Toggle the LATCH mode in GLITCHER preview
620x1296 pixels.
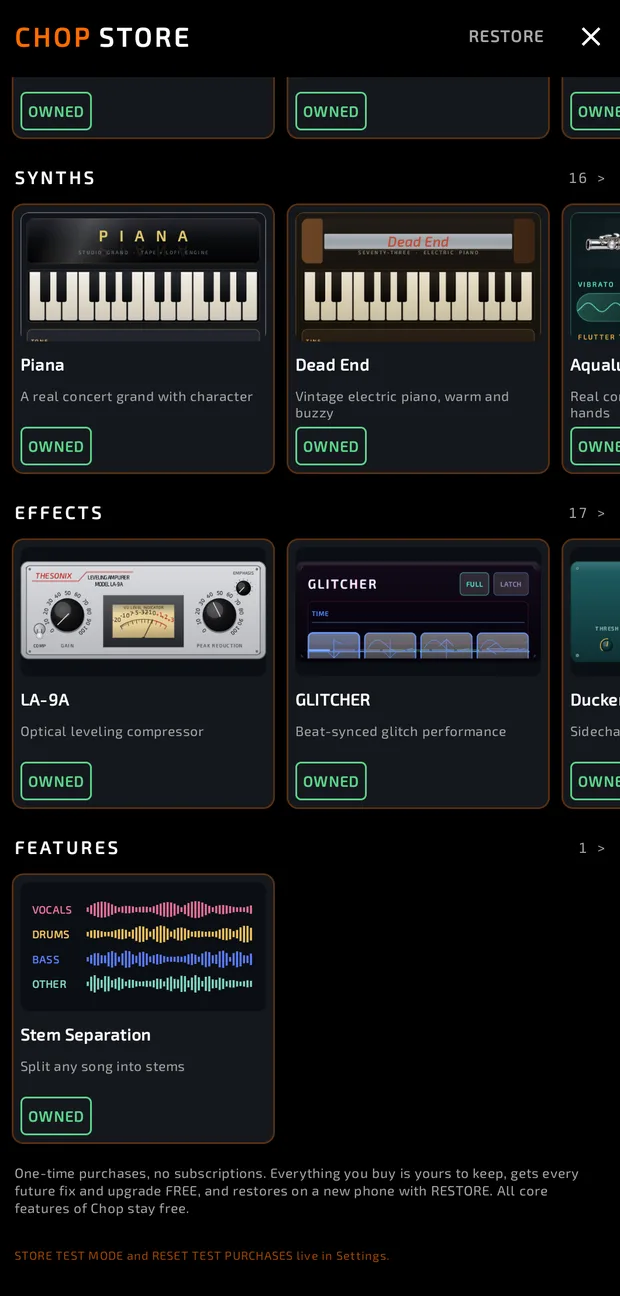click(511, 584)
